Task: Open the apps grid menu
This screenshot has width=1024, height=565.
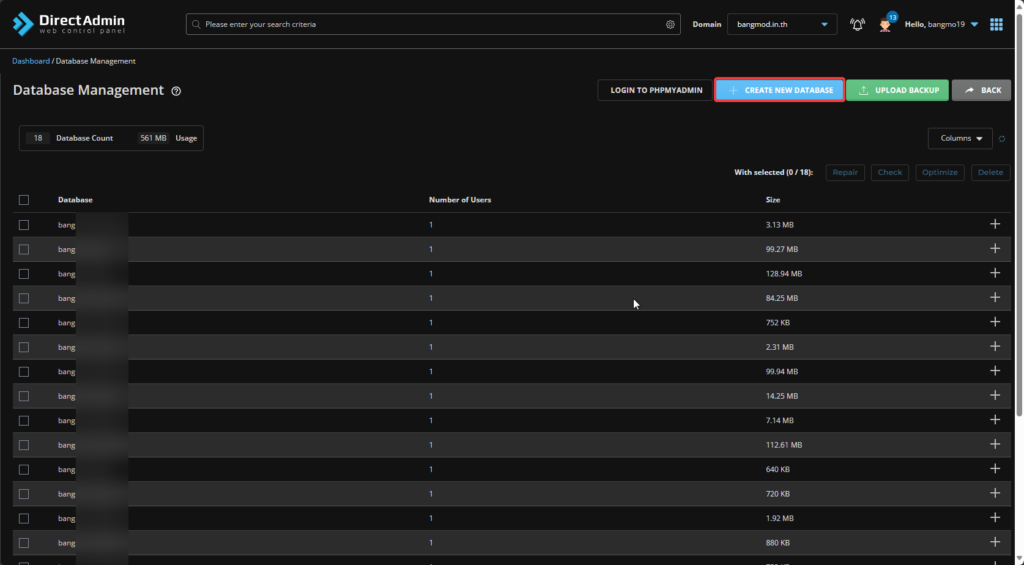Action: [x=996, y=24]
